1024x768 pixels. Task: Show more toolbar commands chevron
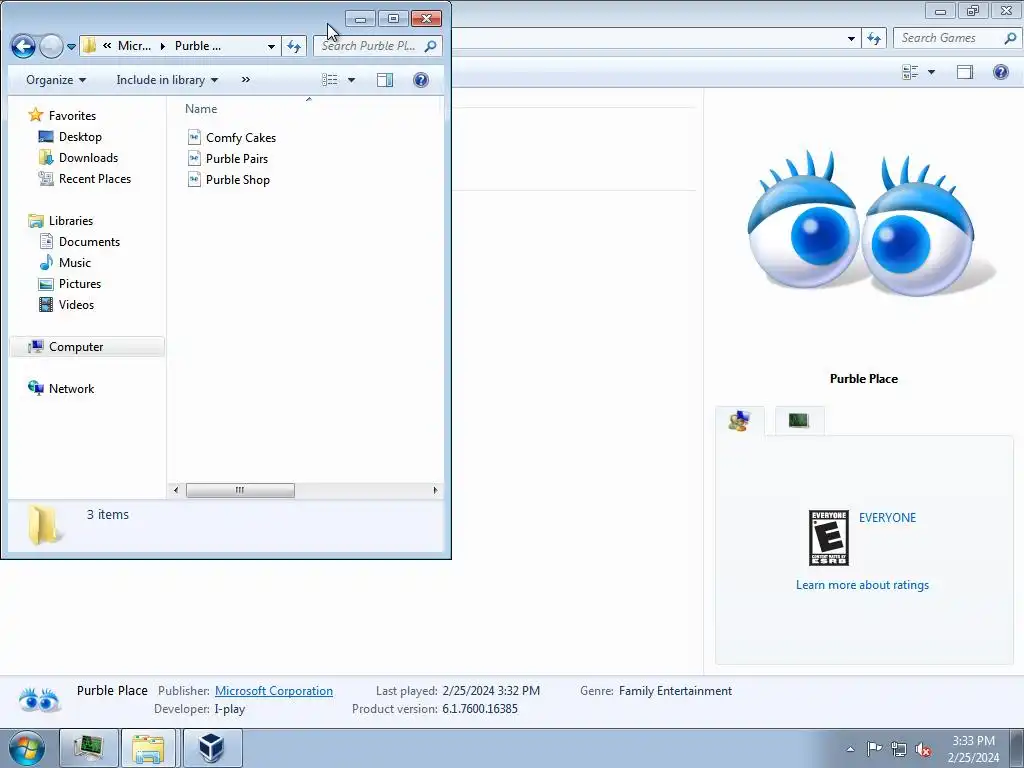246,80
